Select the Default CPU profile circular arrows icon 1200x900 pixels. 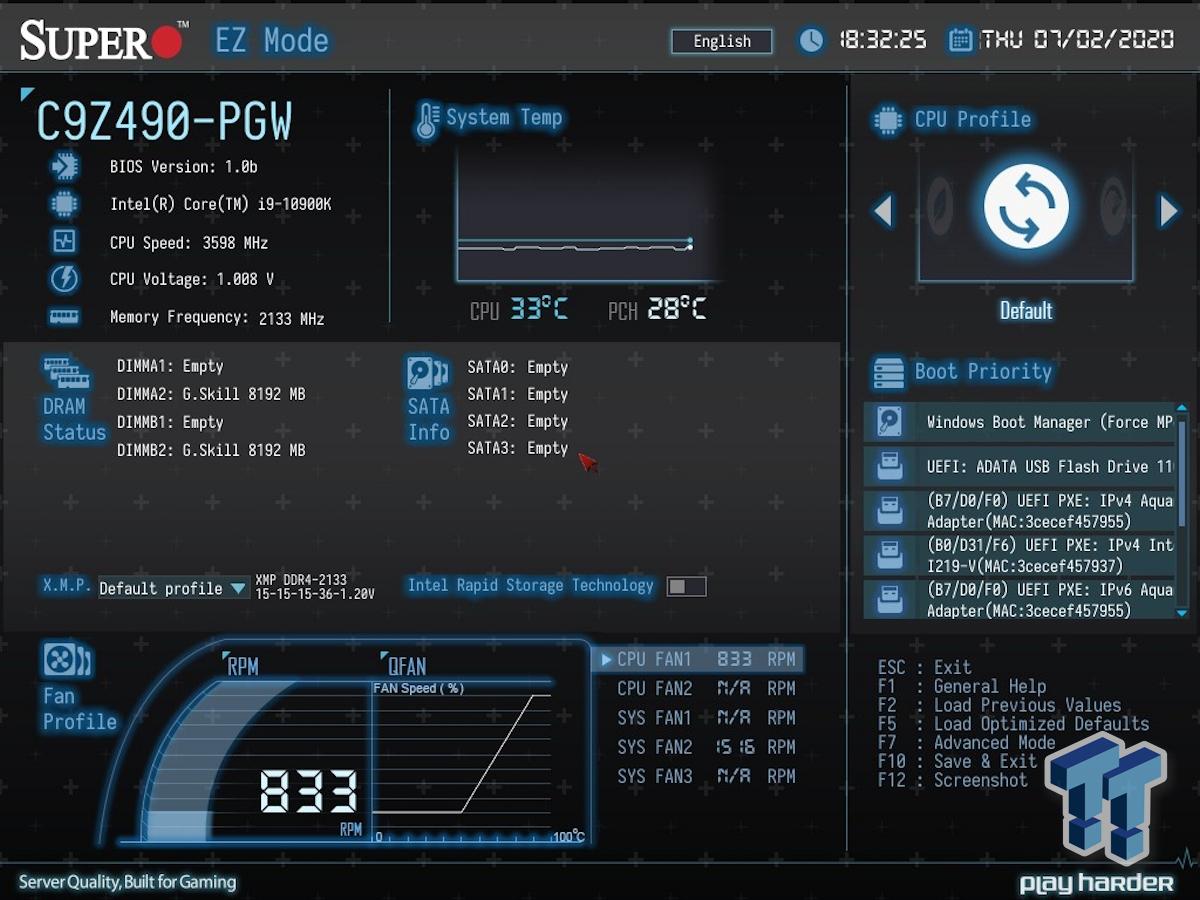[x=1026, y=207]
